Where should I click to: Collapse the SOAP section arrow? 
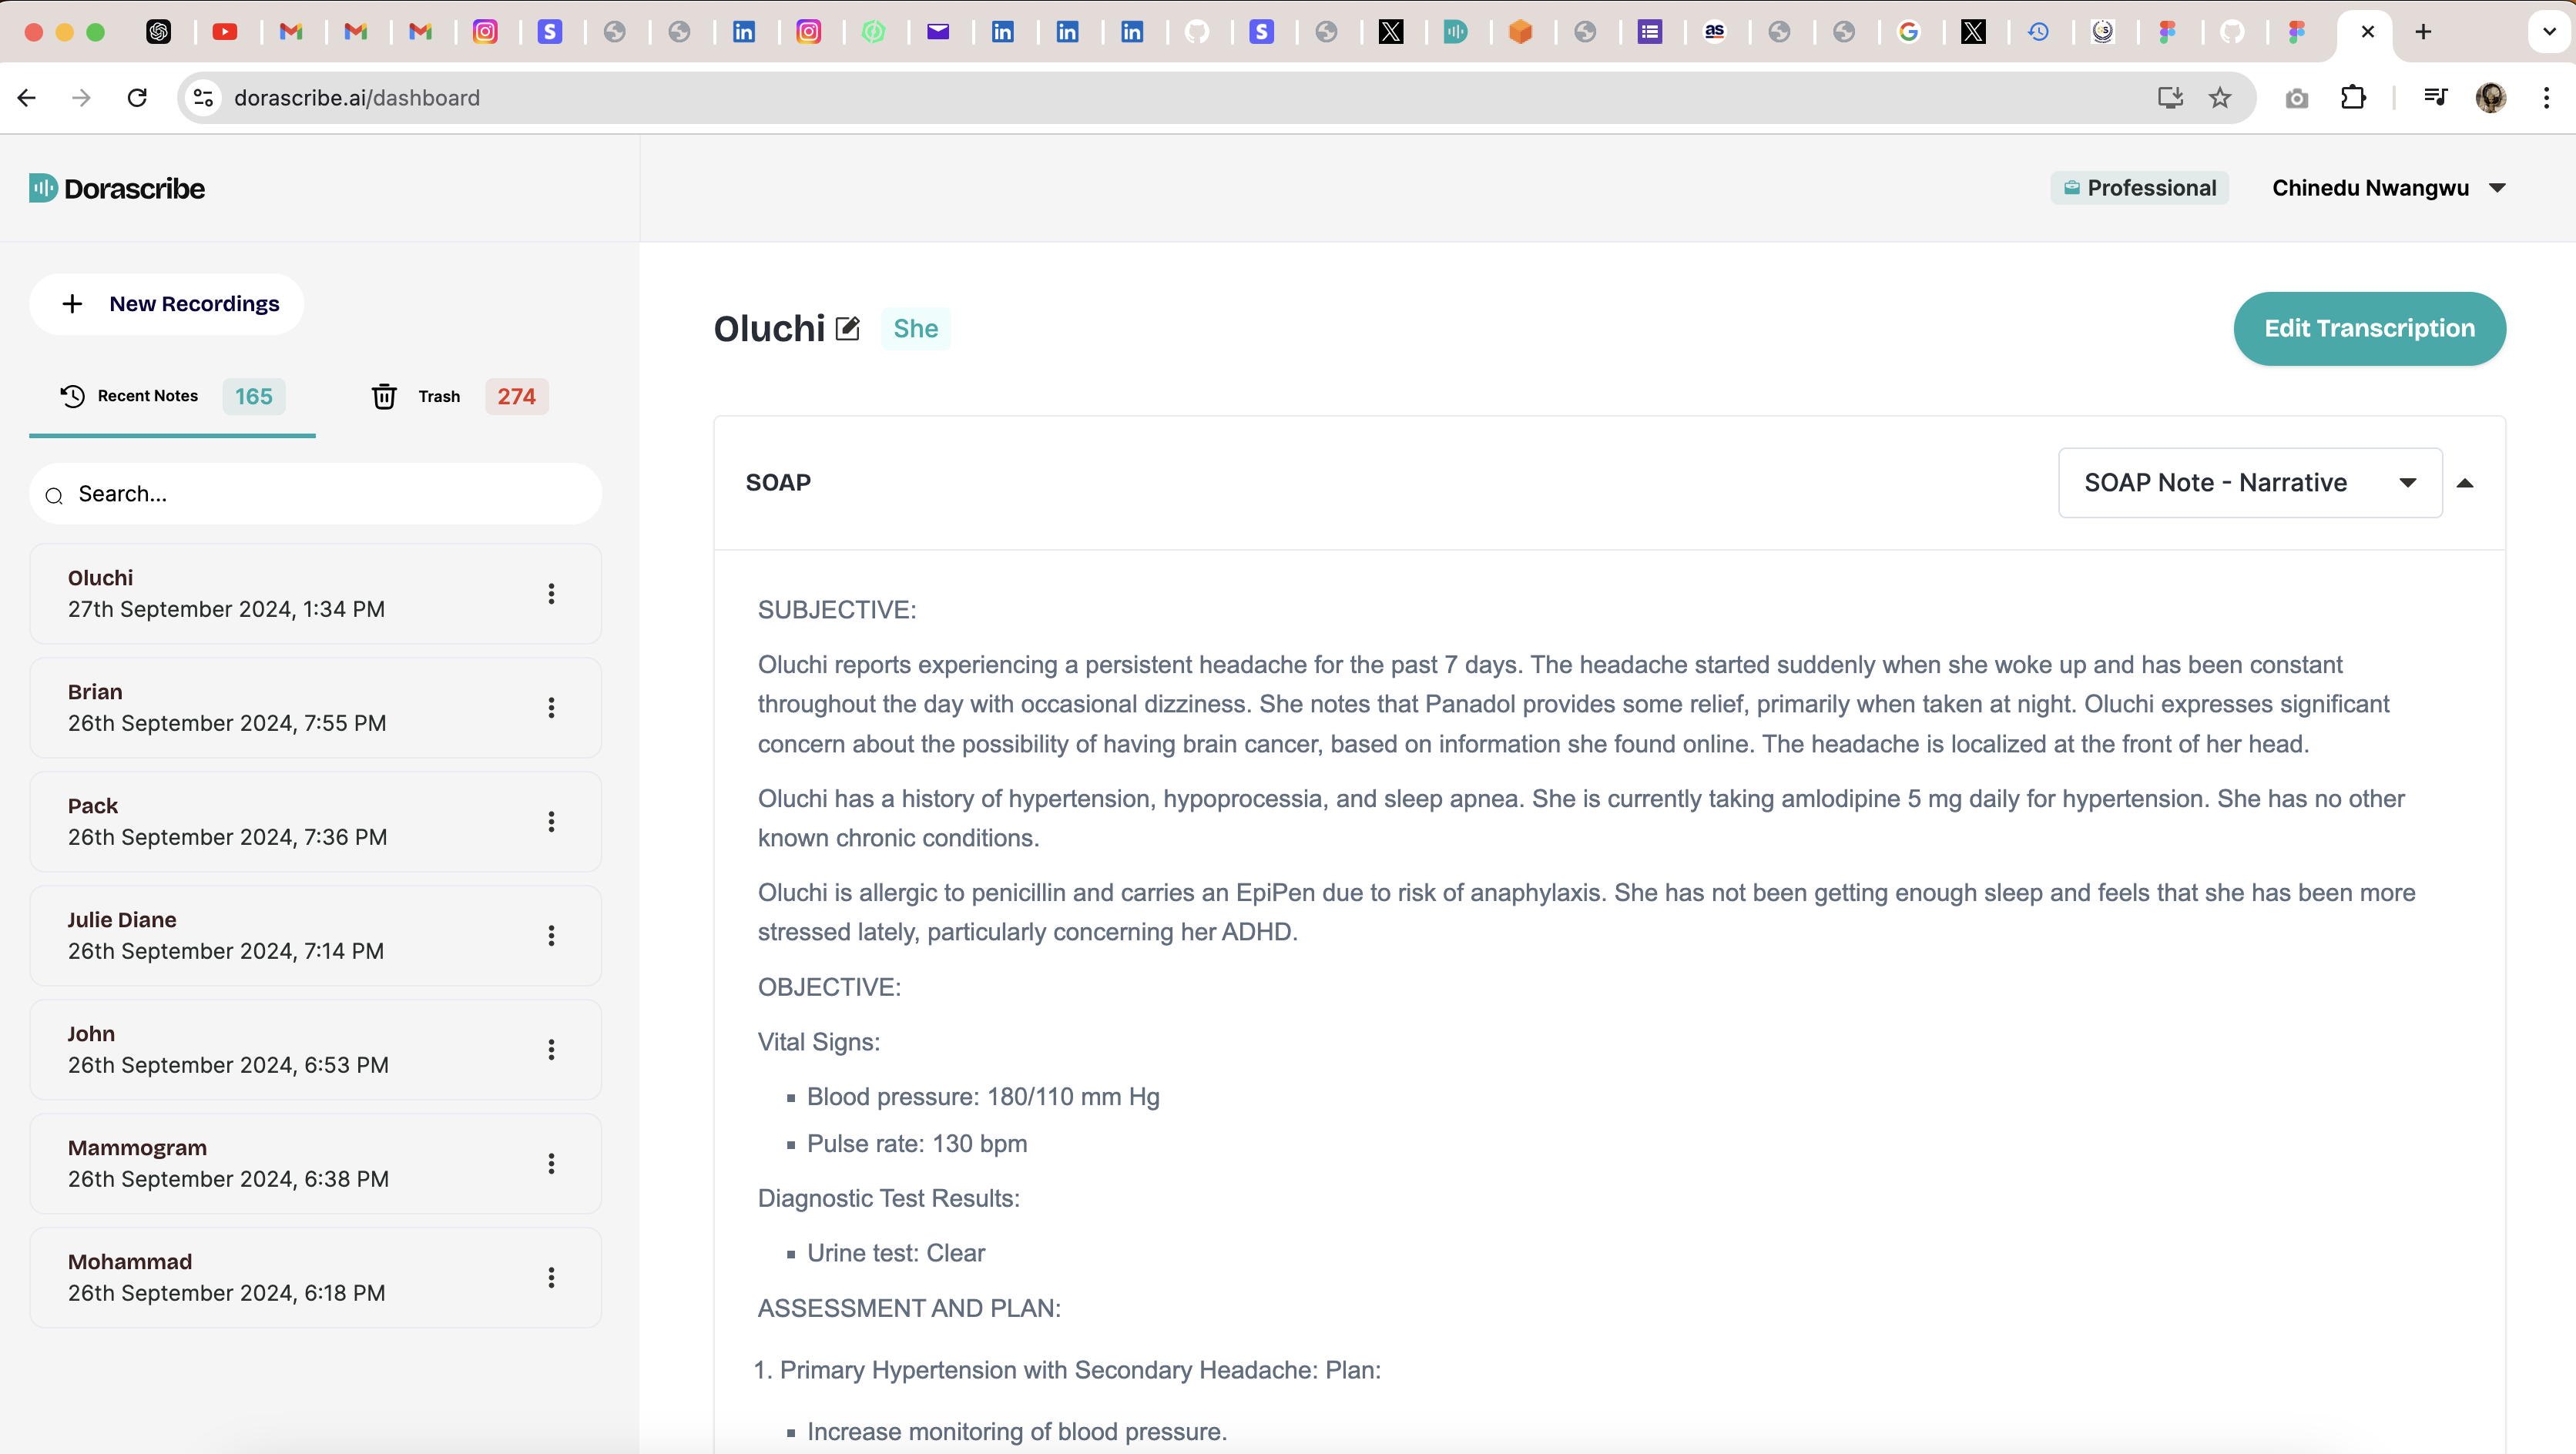click(x=2465, y=483)
